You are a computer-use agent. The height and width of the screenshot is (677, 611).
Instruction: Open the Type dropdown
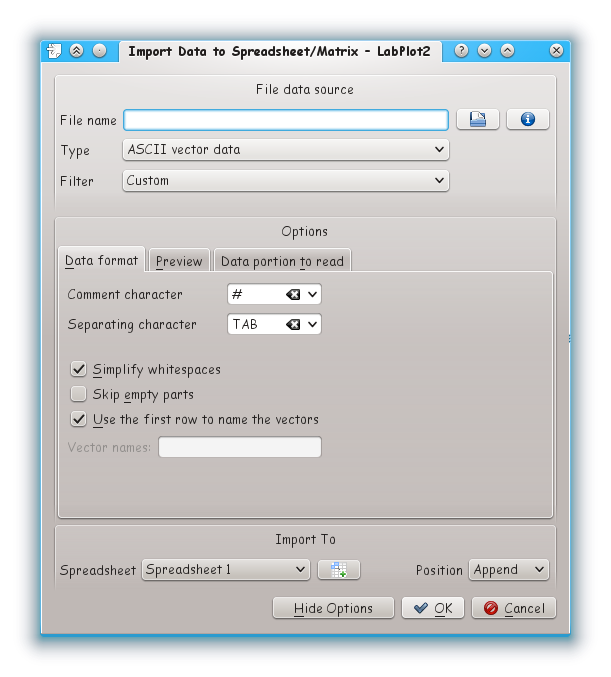(x=285, y=150)
